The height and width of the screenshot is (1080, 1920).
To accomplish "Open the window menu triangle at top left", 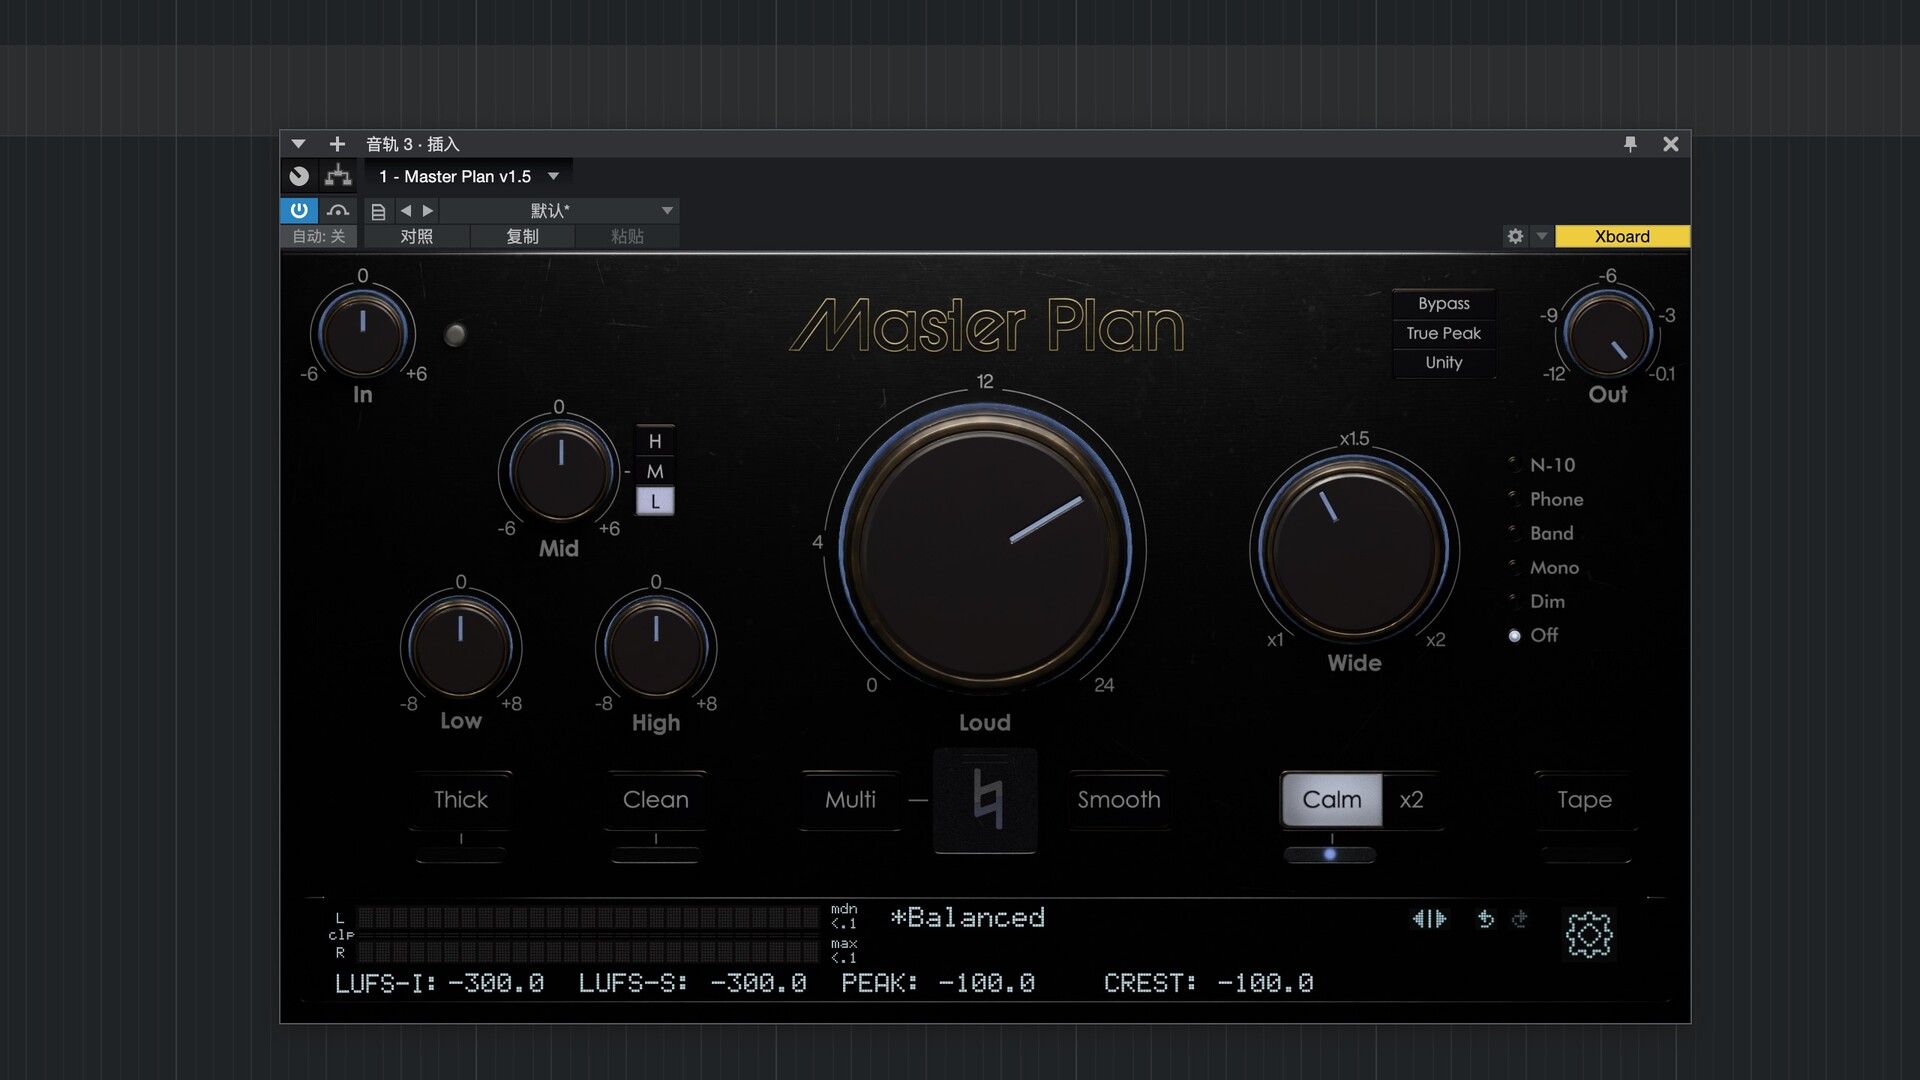I will point(298,144).
